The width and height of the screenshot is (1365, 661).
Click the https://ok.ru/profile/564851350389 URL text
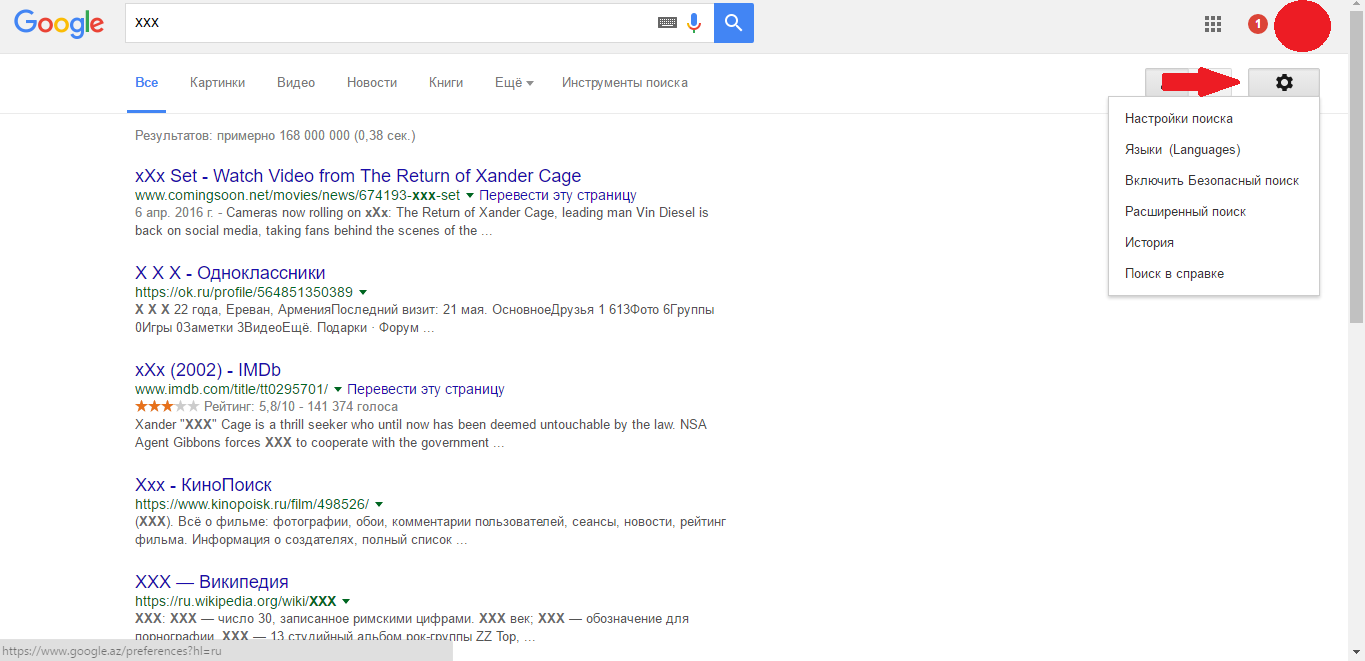tap(244, 292)
